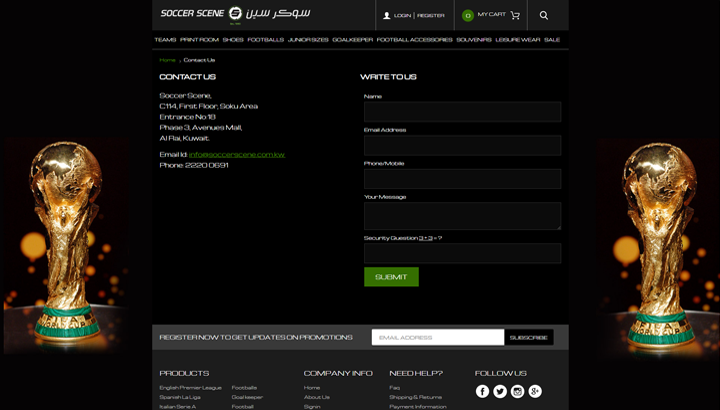Open the Facebook social icon
Image resolution: width=720 pixels, height=410 pixels.
482,391
